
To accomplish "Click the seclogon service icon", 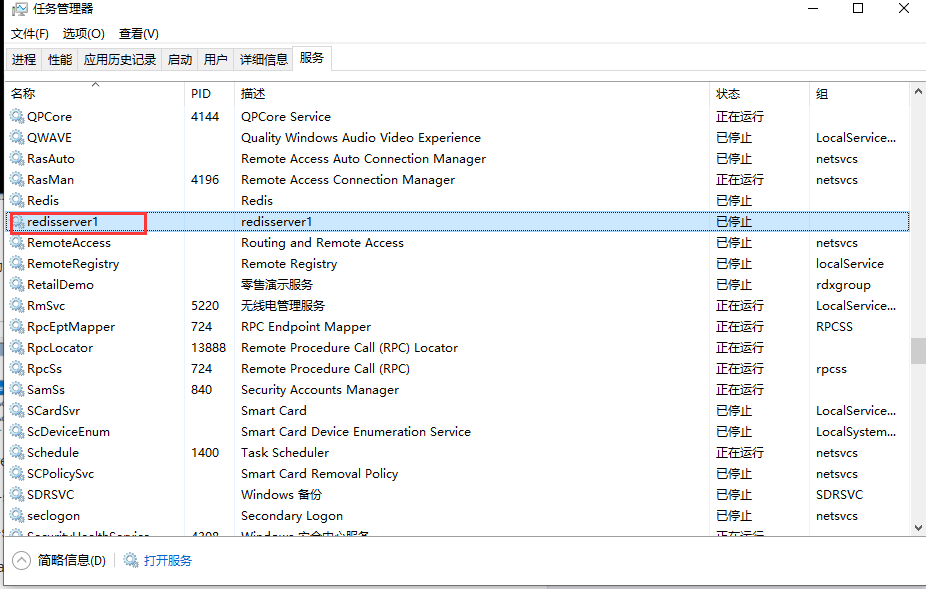I will click(18, 515).
